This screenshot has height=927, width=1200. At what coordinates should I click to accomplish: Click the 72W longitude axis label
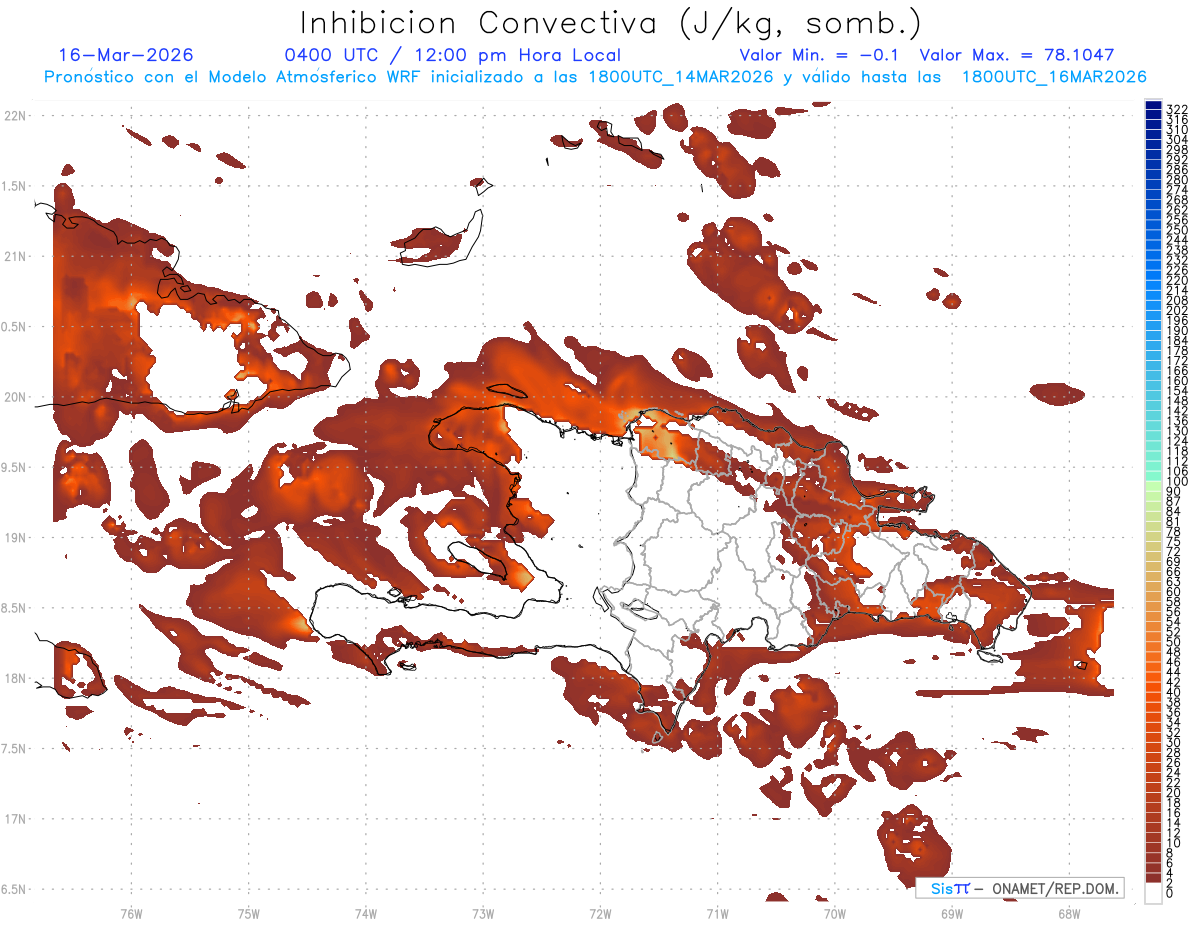pos(600,913)
